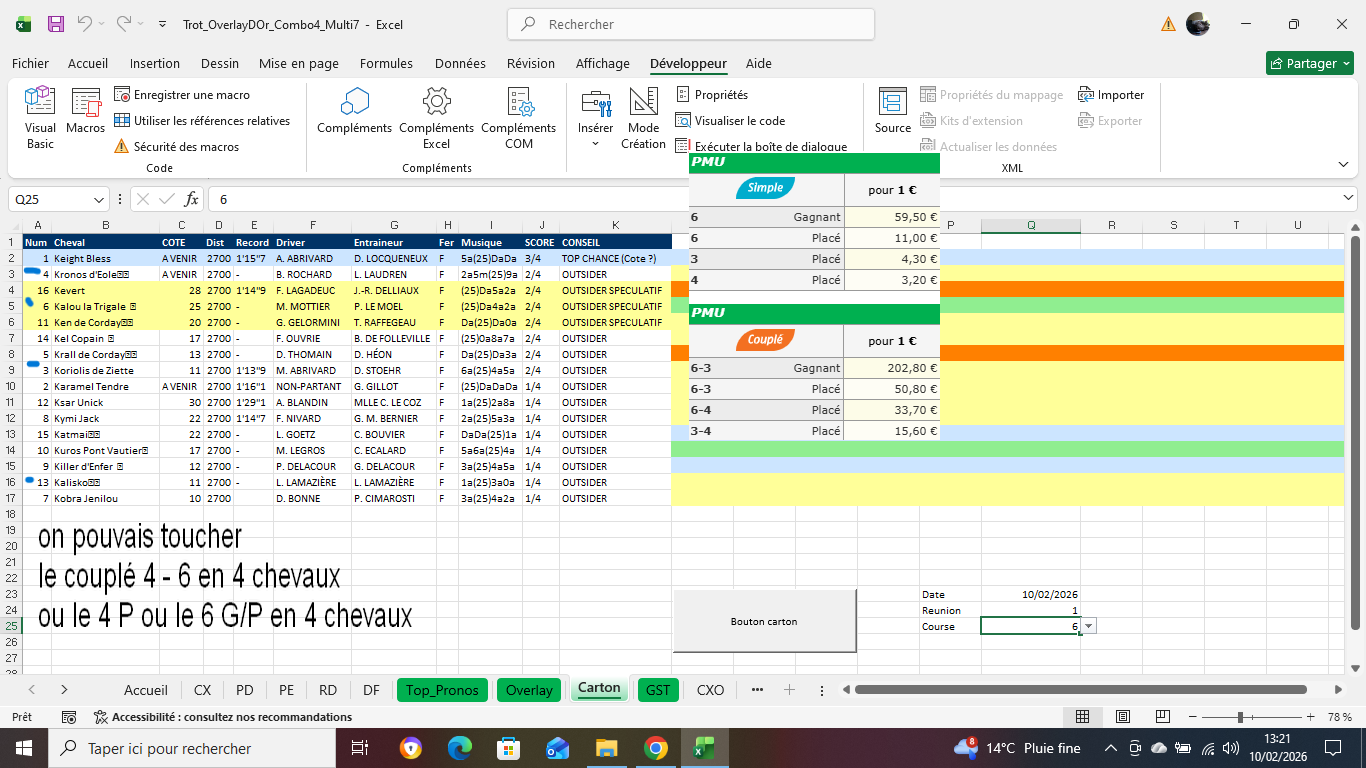Image resolution: width=1366 pixels, height=768 pixels.
Task: Open the Visual Basic editor
Action: [40, 118]
